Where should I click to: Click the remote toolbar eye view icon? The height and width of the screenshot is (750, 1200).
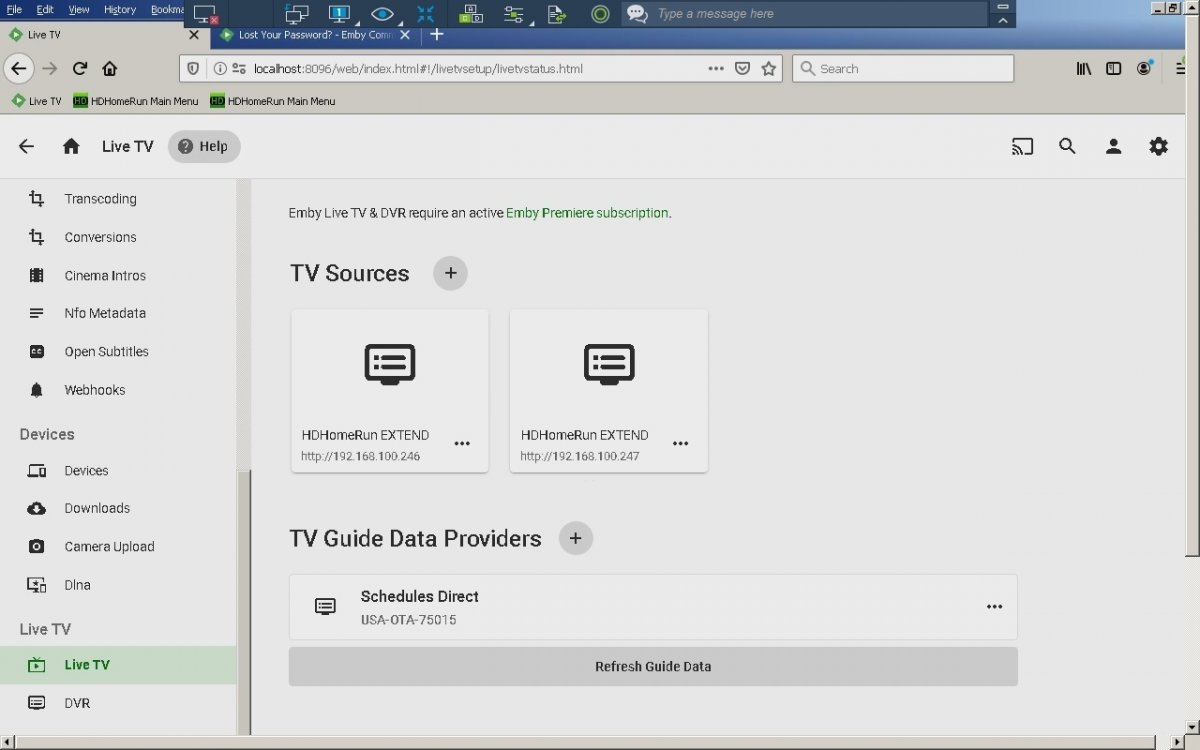(x=382, y=14)
